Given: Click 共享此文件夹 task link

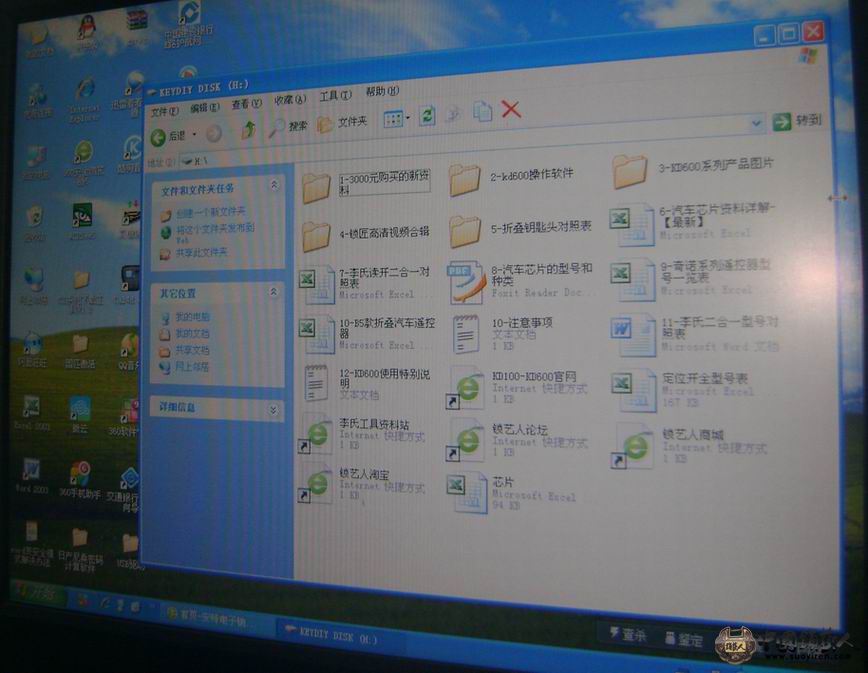Looking at the screenshot, I should tap(194, 253).
